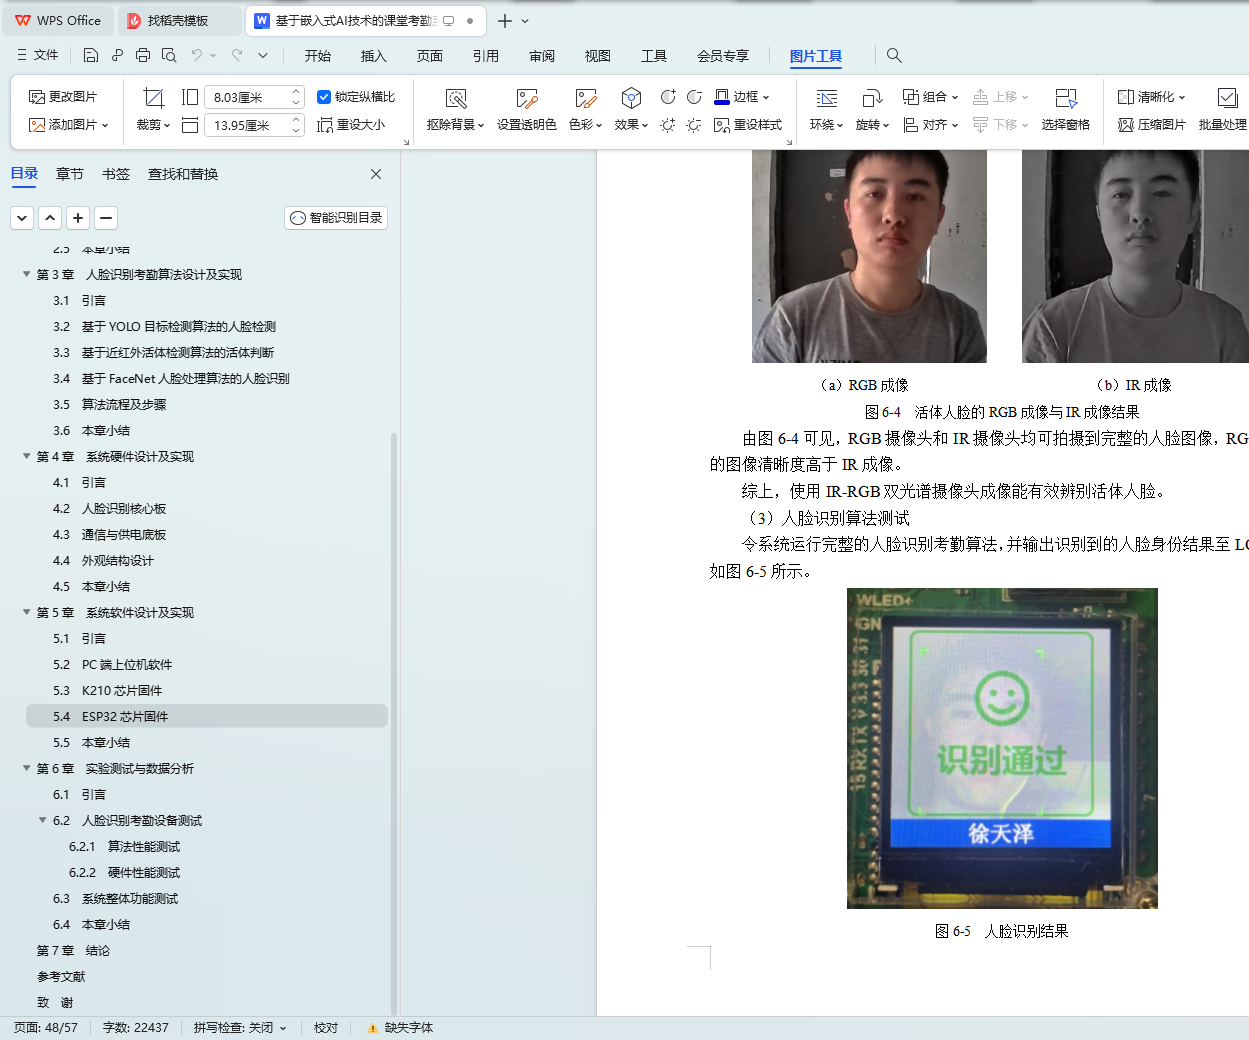Screen dimensions: 1249x1040
Task: Switch to 章节 navigation tab
Action: coord(70,174)
